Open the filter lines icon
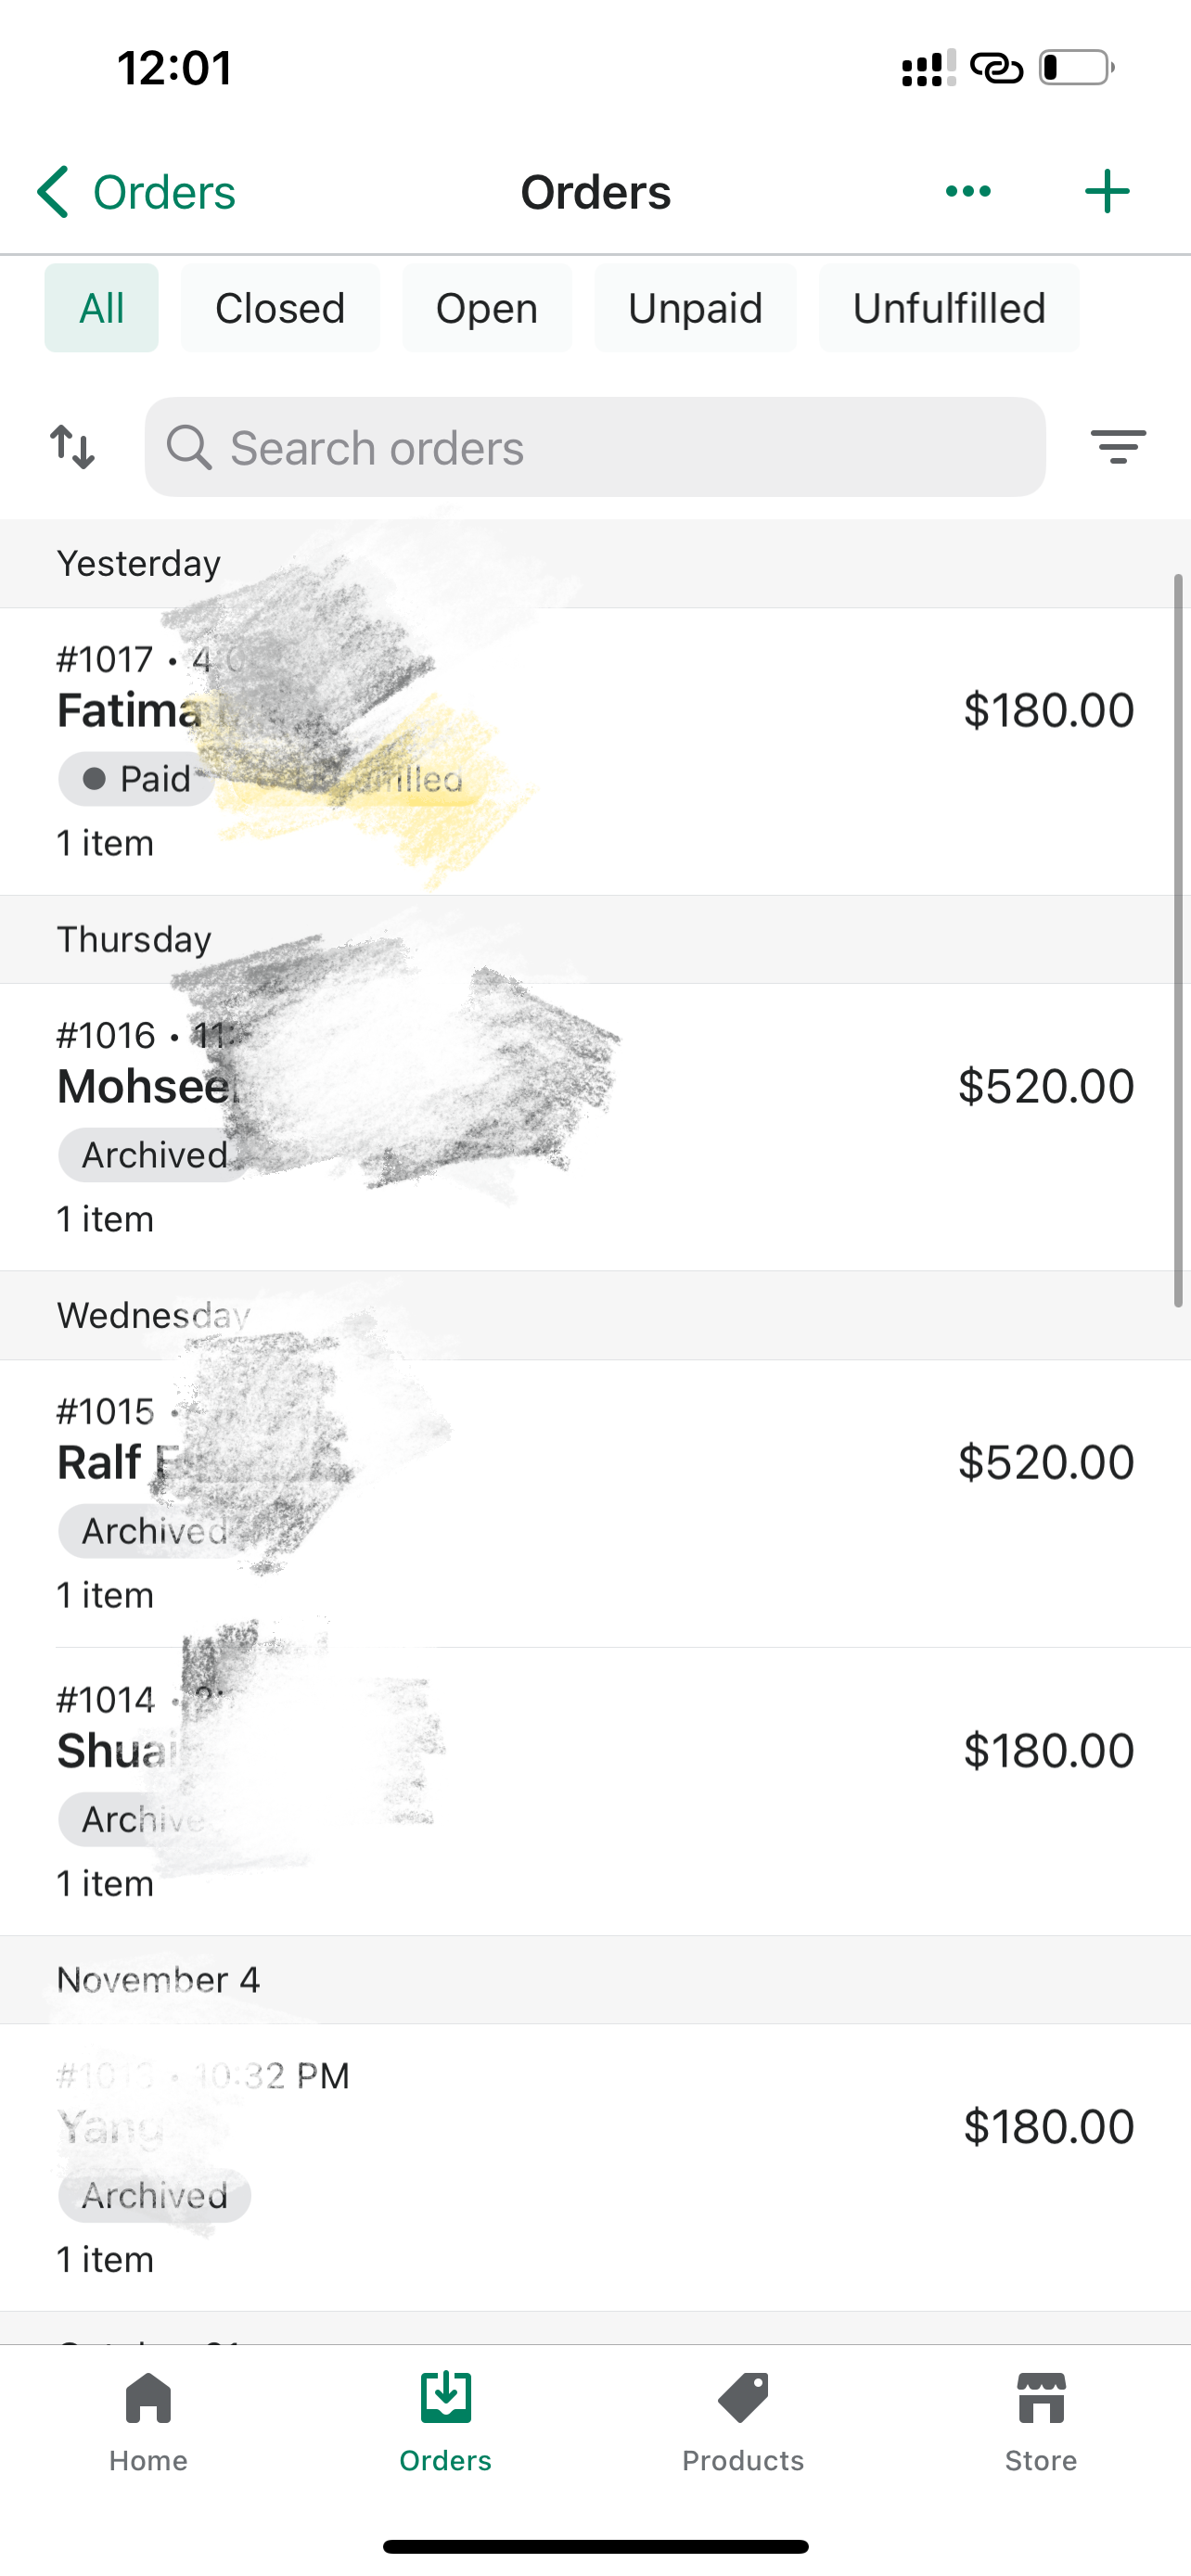The height and width of the screenshot is (2576, 1191). tap(1117, 446)
